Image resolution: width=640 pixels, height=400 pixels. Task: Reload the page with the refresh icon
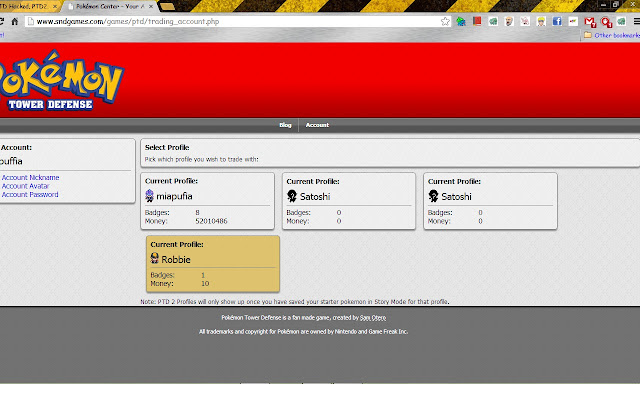pos(1,21)
